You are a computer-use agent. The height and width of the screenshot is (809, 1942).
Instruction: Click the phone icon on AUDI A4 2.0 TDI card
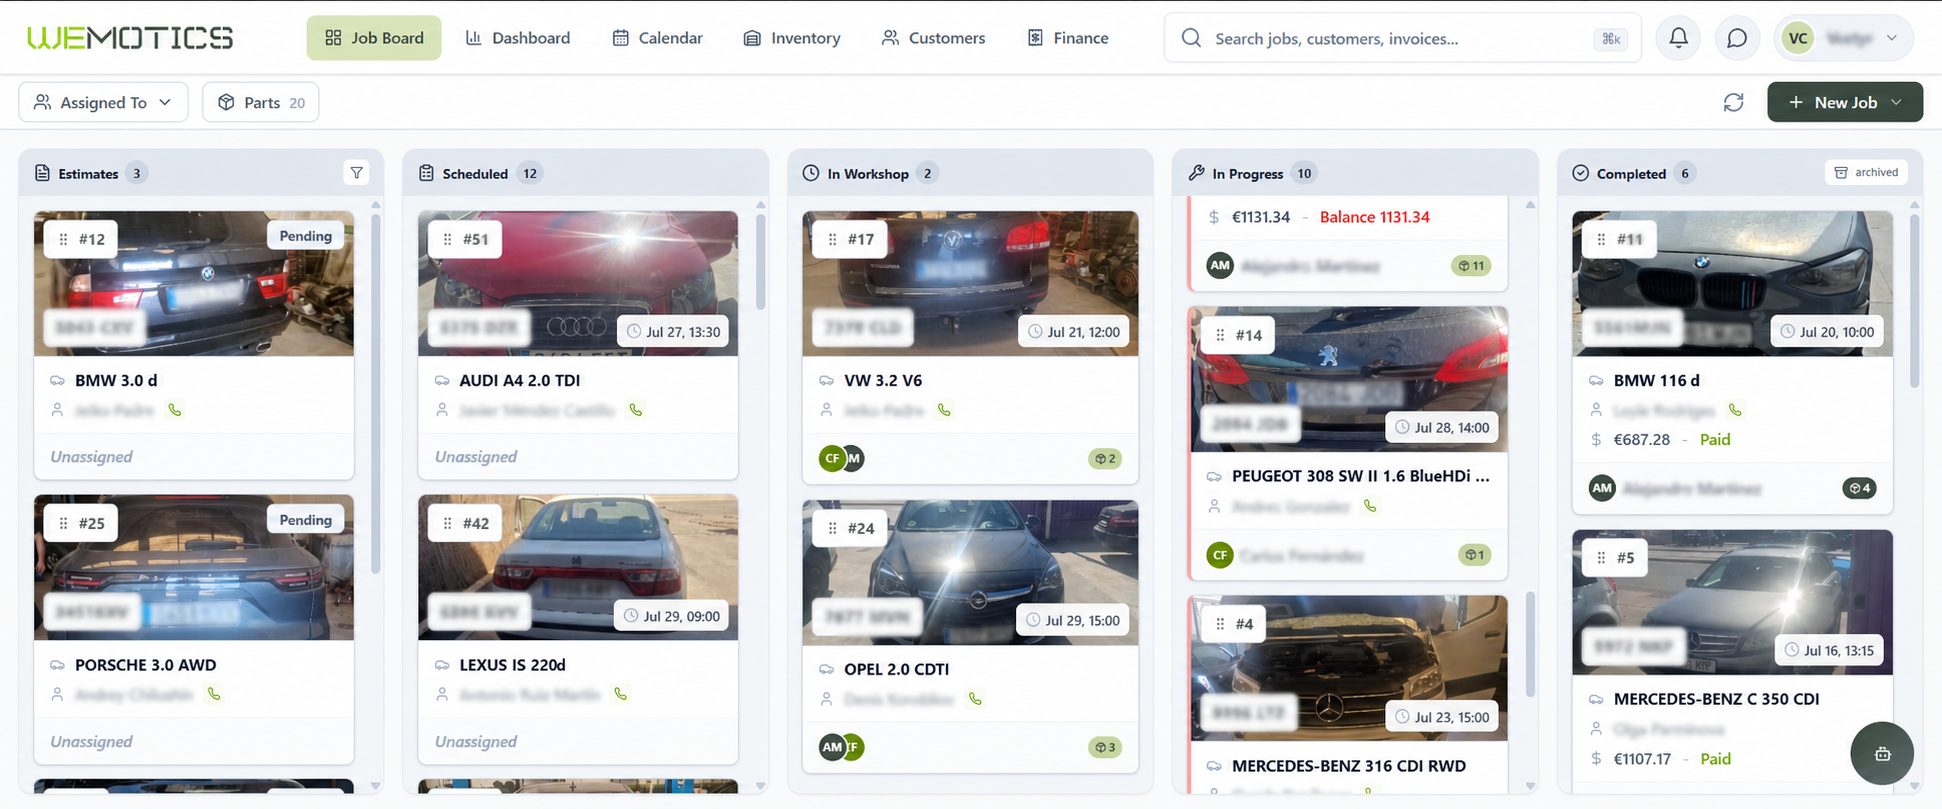[x=636, y=410]
